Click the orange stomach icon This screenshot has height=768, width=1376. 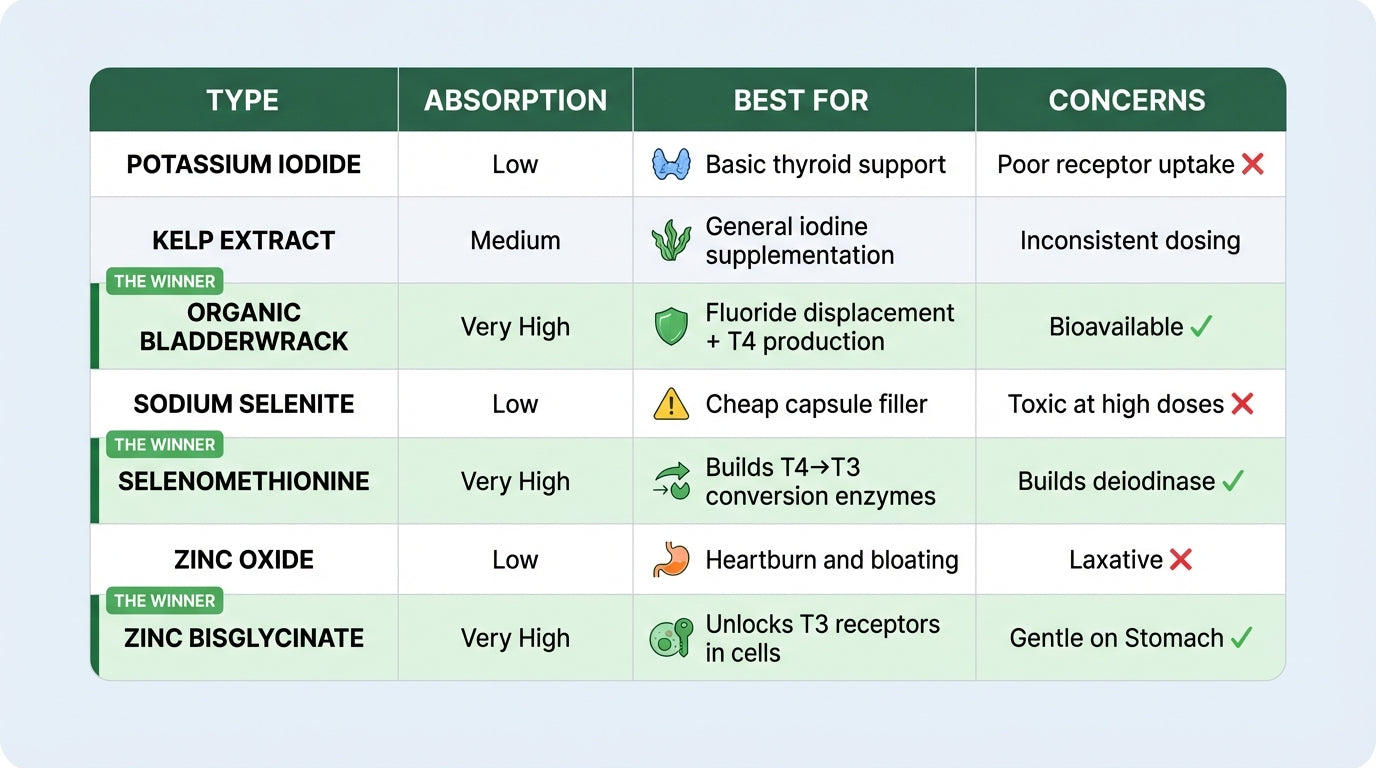point(671,560)
